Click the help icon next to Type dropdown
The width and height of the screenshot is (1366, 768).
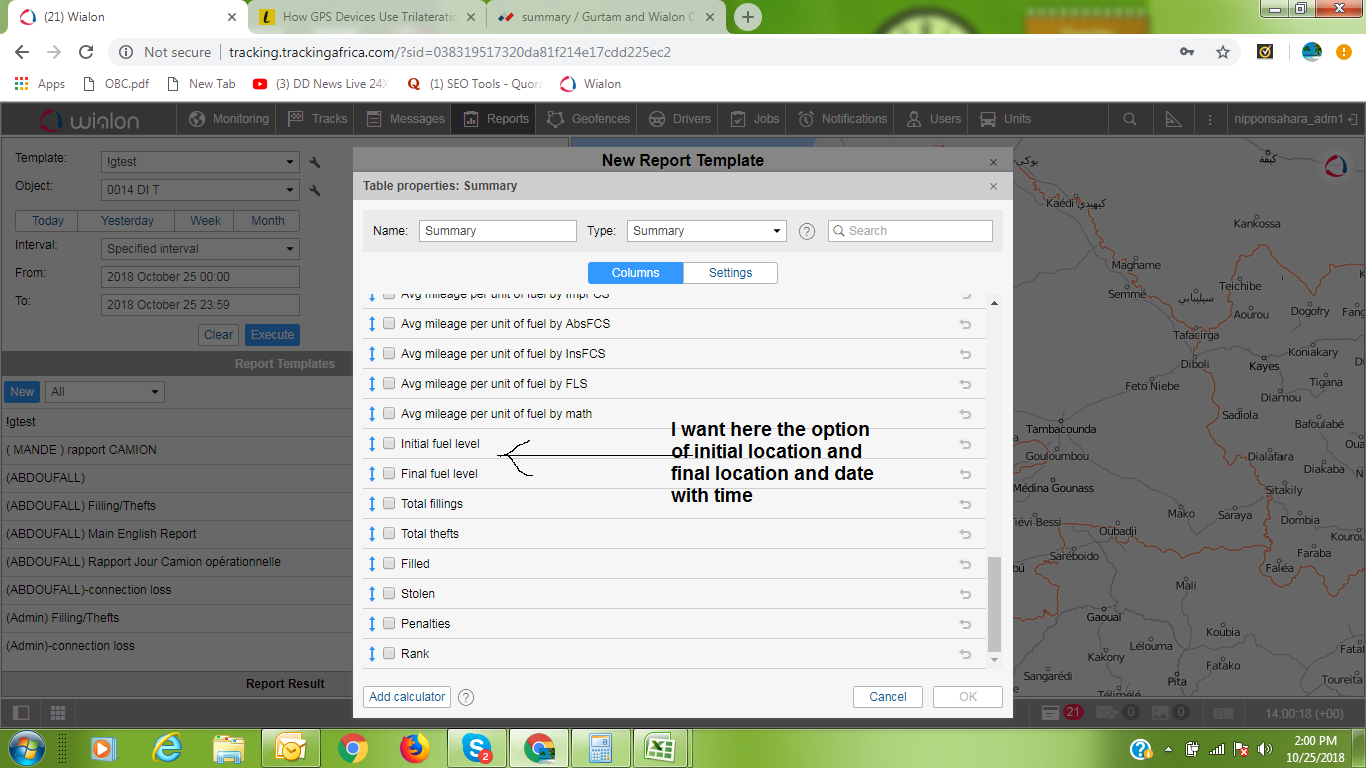pyautogui.click(x=807, y=231)
